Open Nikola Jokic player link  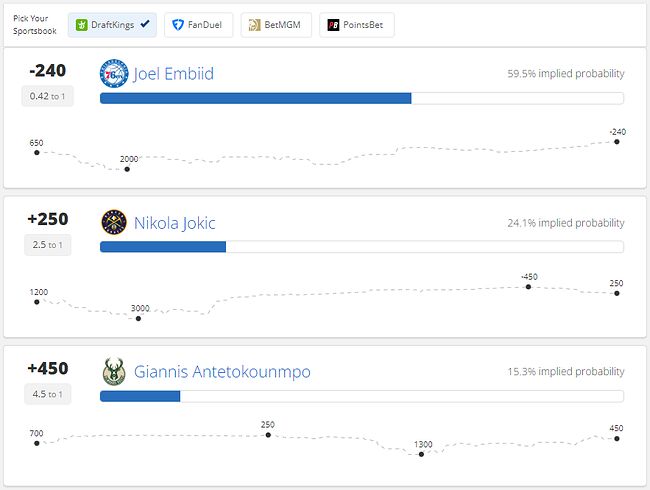point(175,223)
